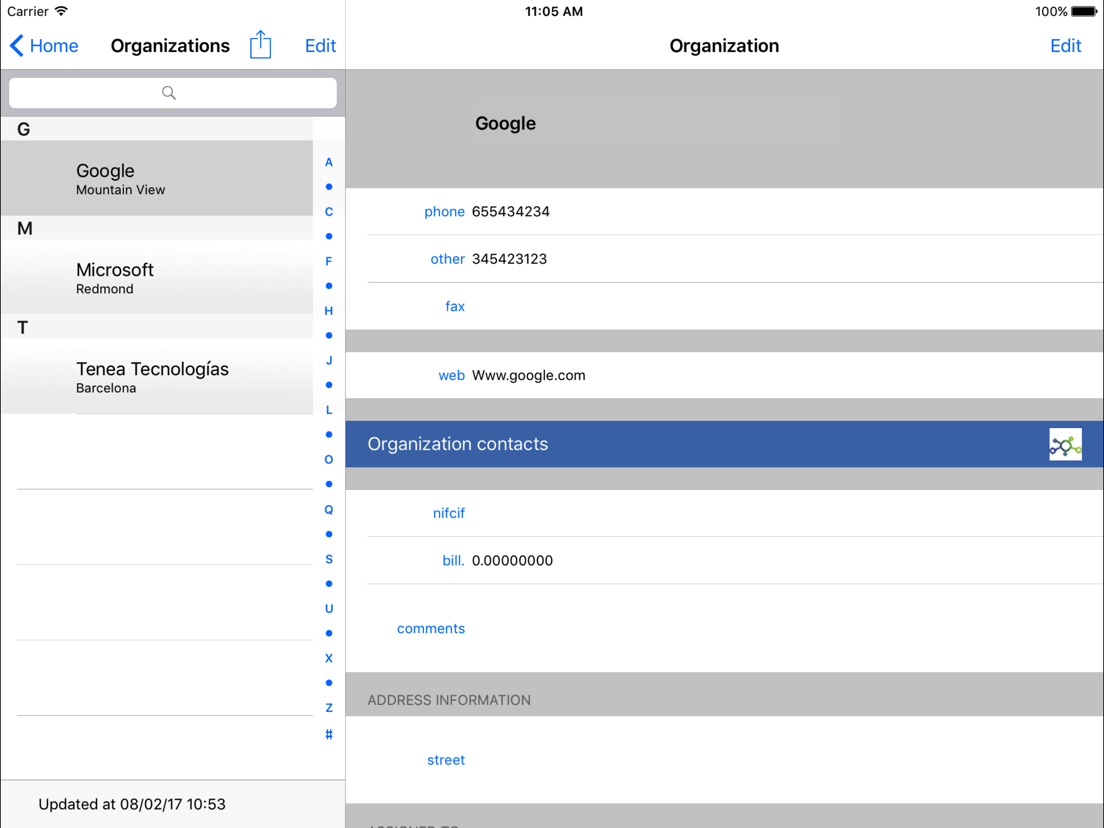This screenshot has width=1104, height=828.
Task: Jump to index letter C
Action: point(329,211)
